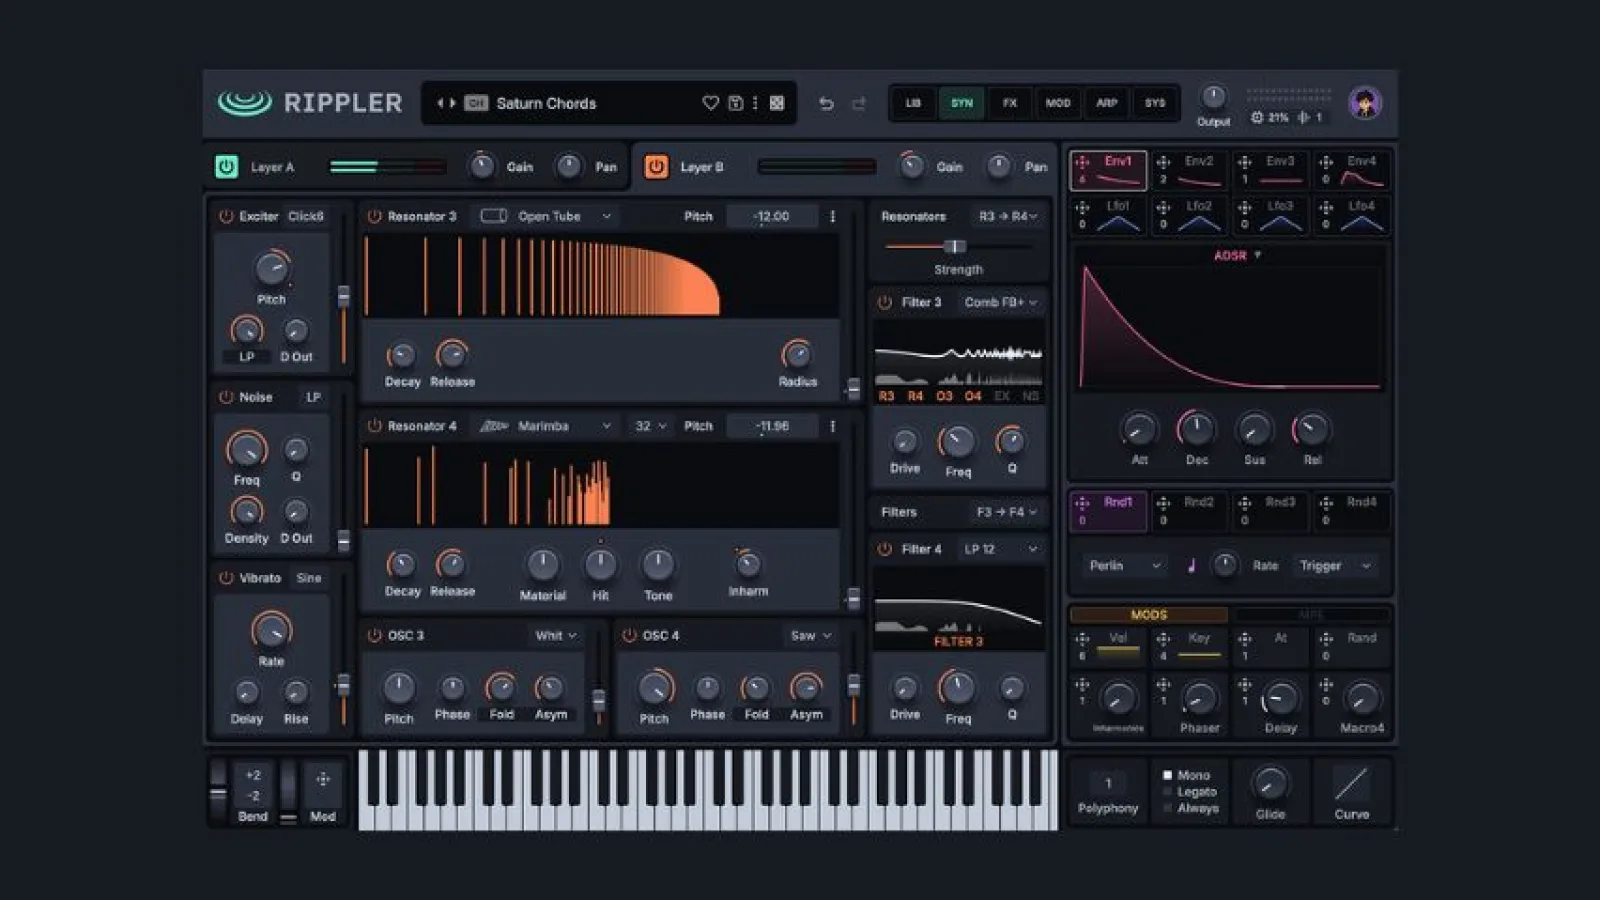Open the Comb FB+ filter type dropdown
1600x900 pixels.
coord(1001,302)
